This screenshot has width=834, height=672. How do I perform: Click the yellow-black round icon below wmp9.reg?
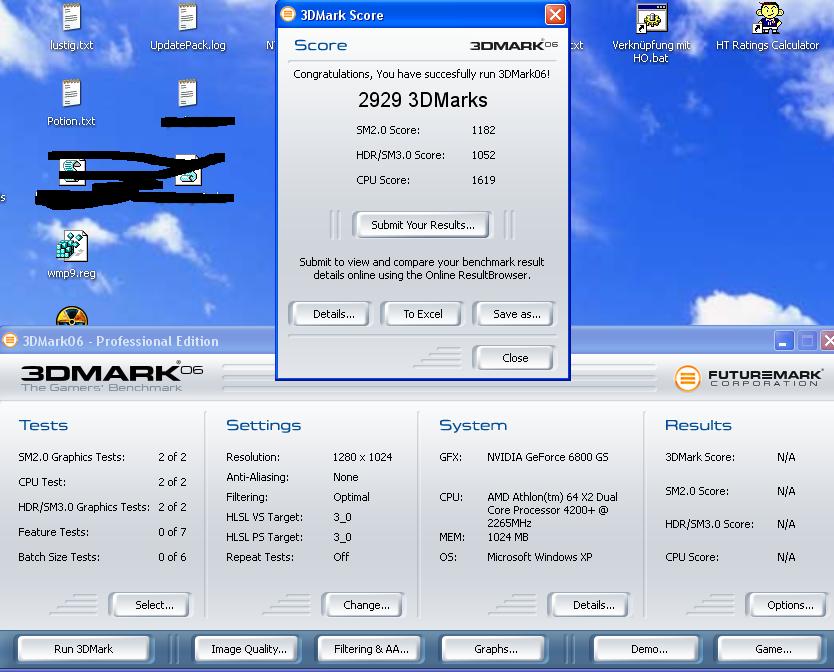pyautogui.click(x=71, y=316)
